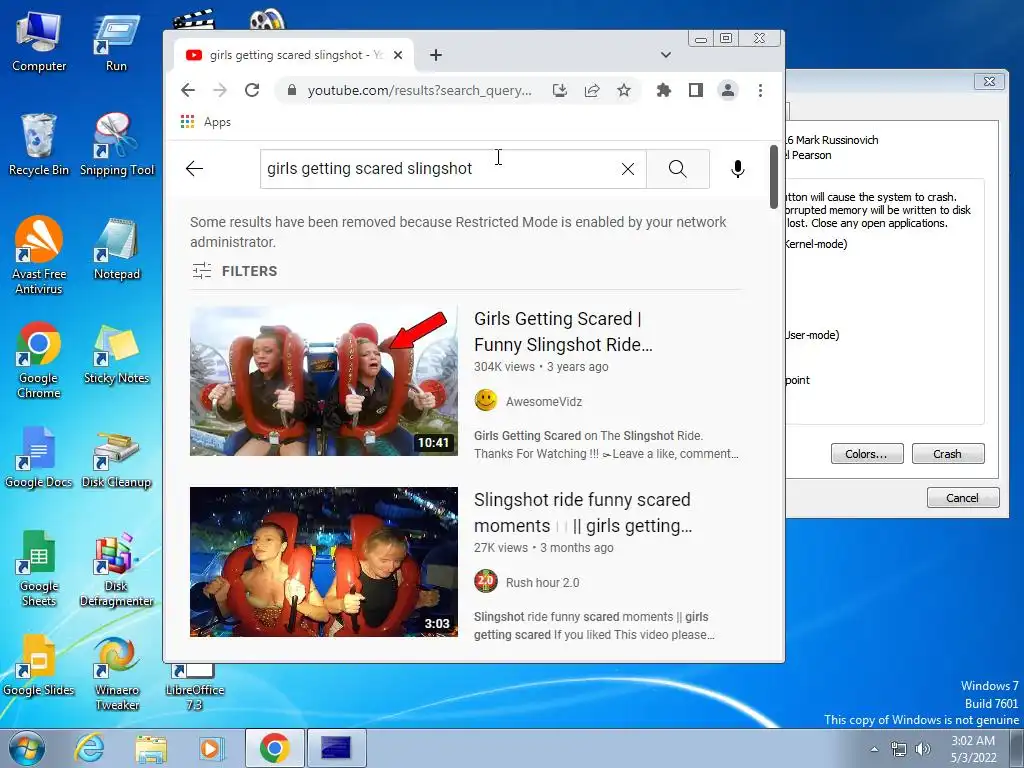This screenshot has height=768, width=1024.
Task: Open the AwesomeVidz channel name
Action: (x=543, y=402)
